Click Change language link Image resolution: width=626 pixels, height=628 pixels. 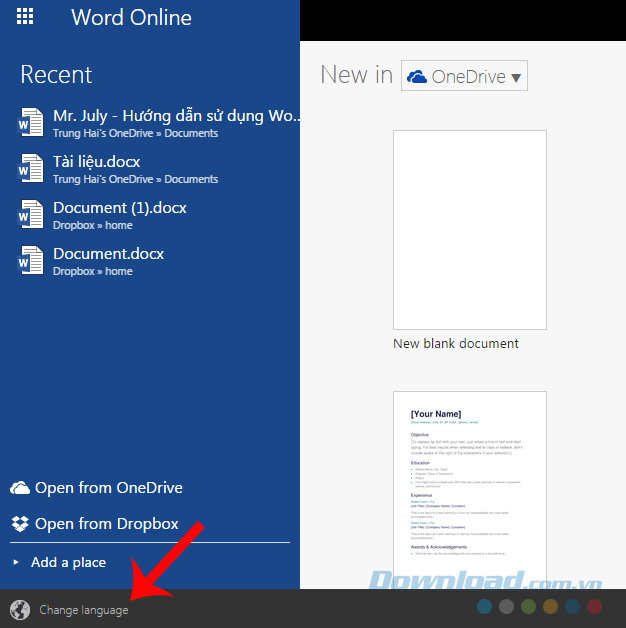84,610
